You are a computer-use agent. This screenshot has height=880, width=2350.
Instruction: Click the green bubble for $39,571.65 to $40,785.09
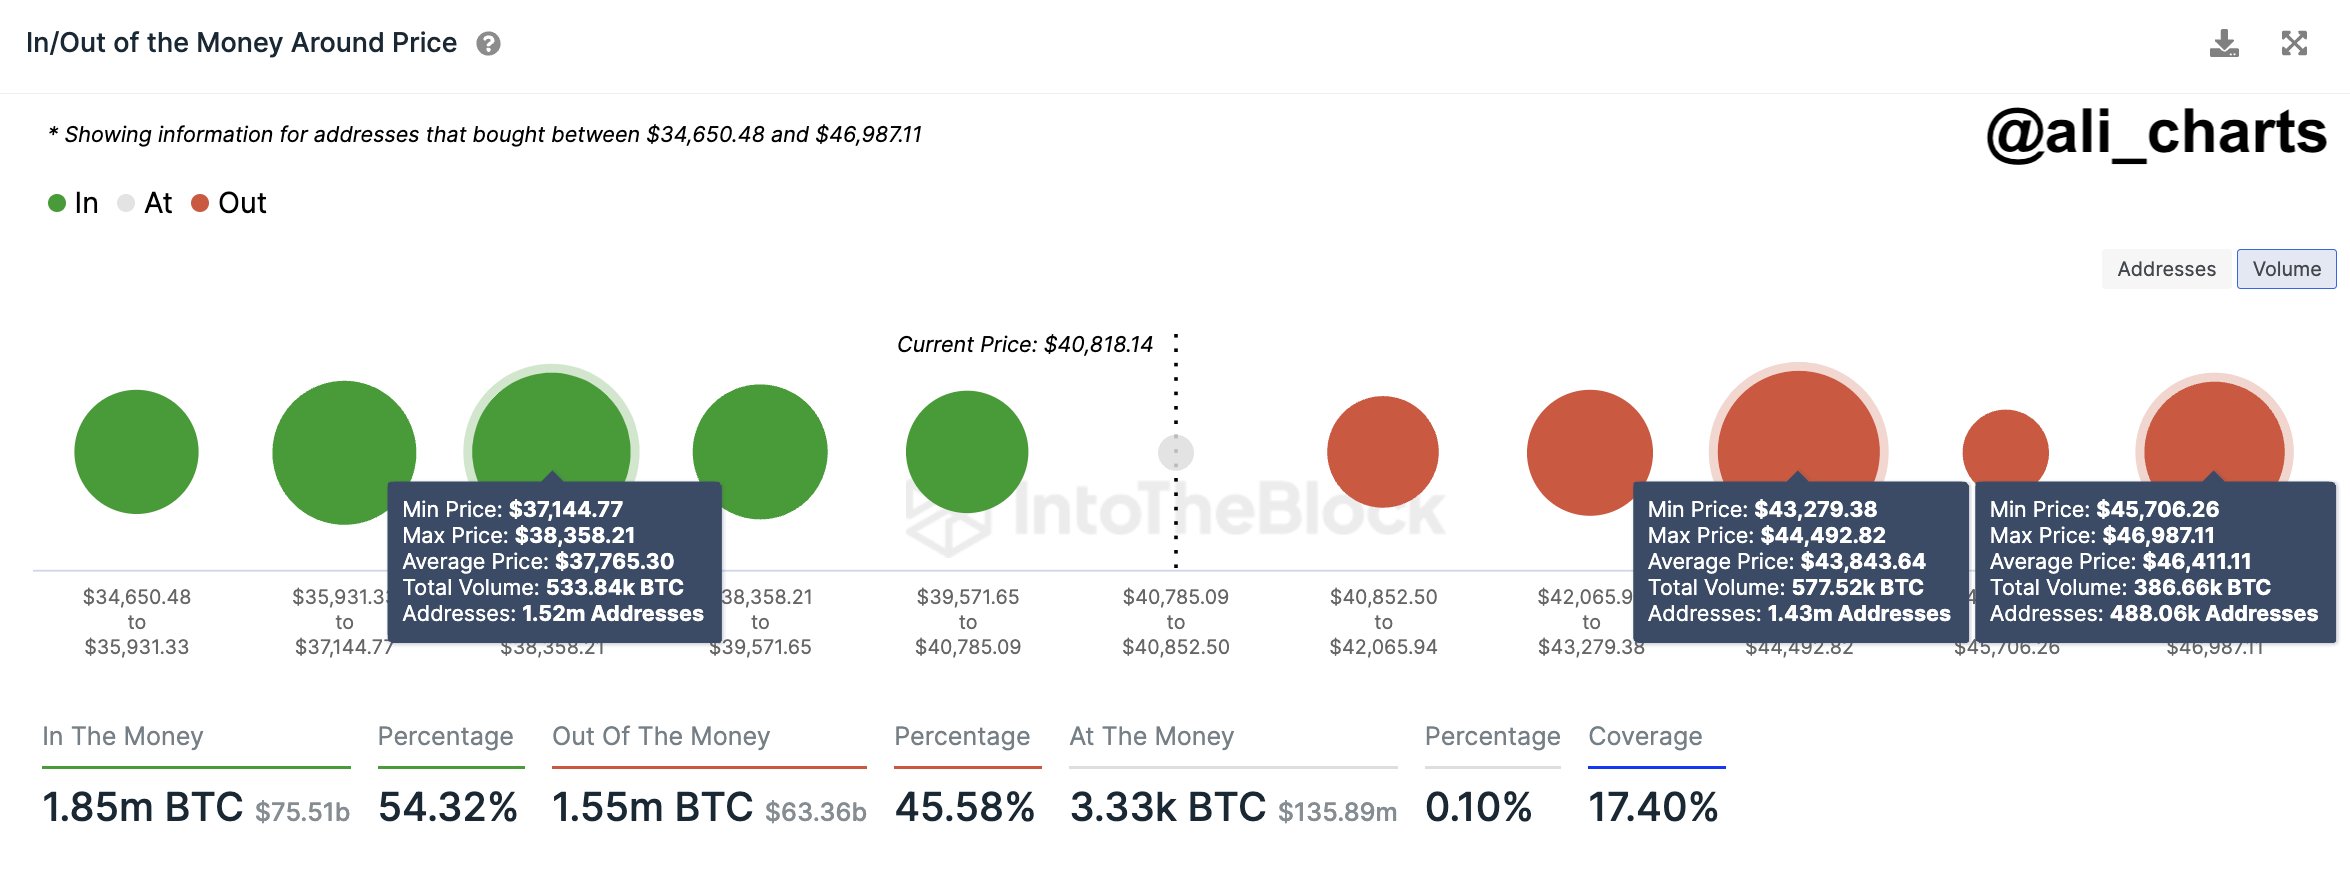[967, 452]
